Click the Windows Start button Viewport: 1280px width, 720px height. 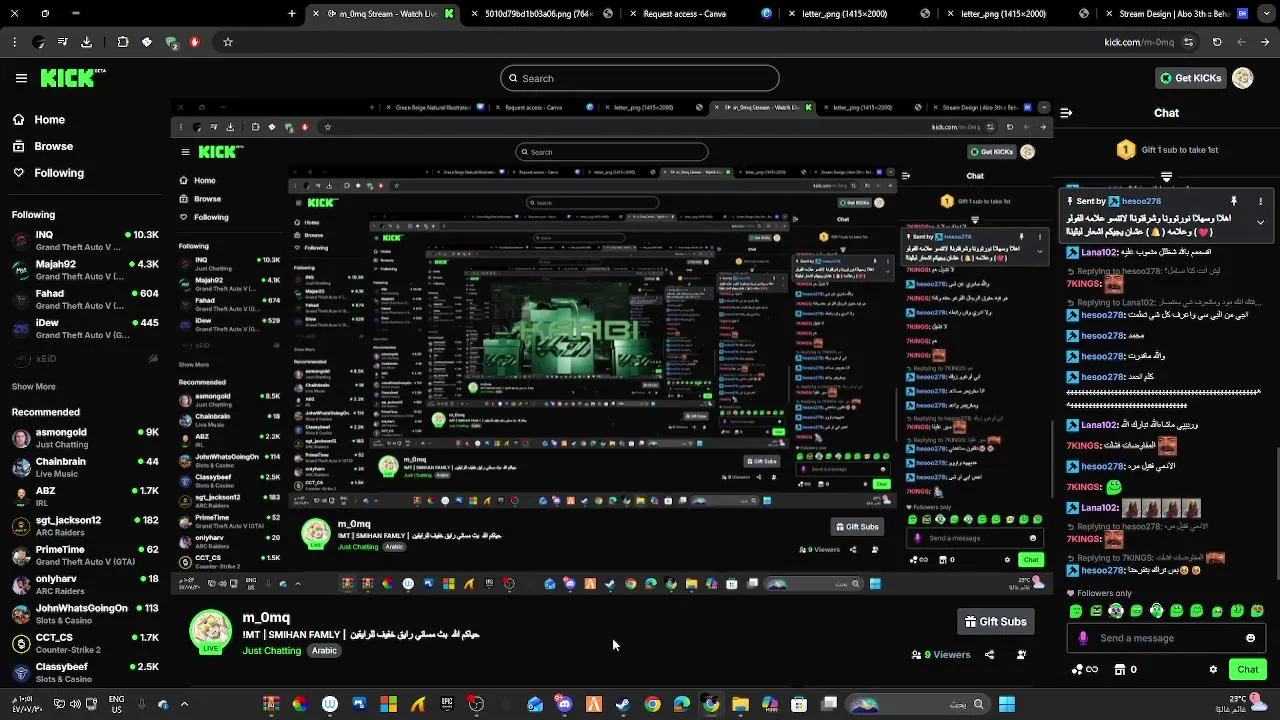(1007, 704)
